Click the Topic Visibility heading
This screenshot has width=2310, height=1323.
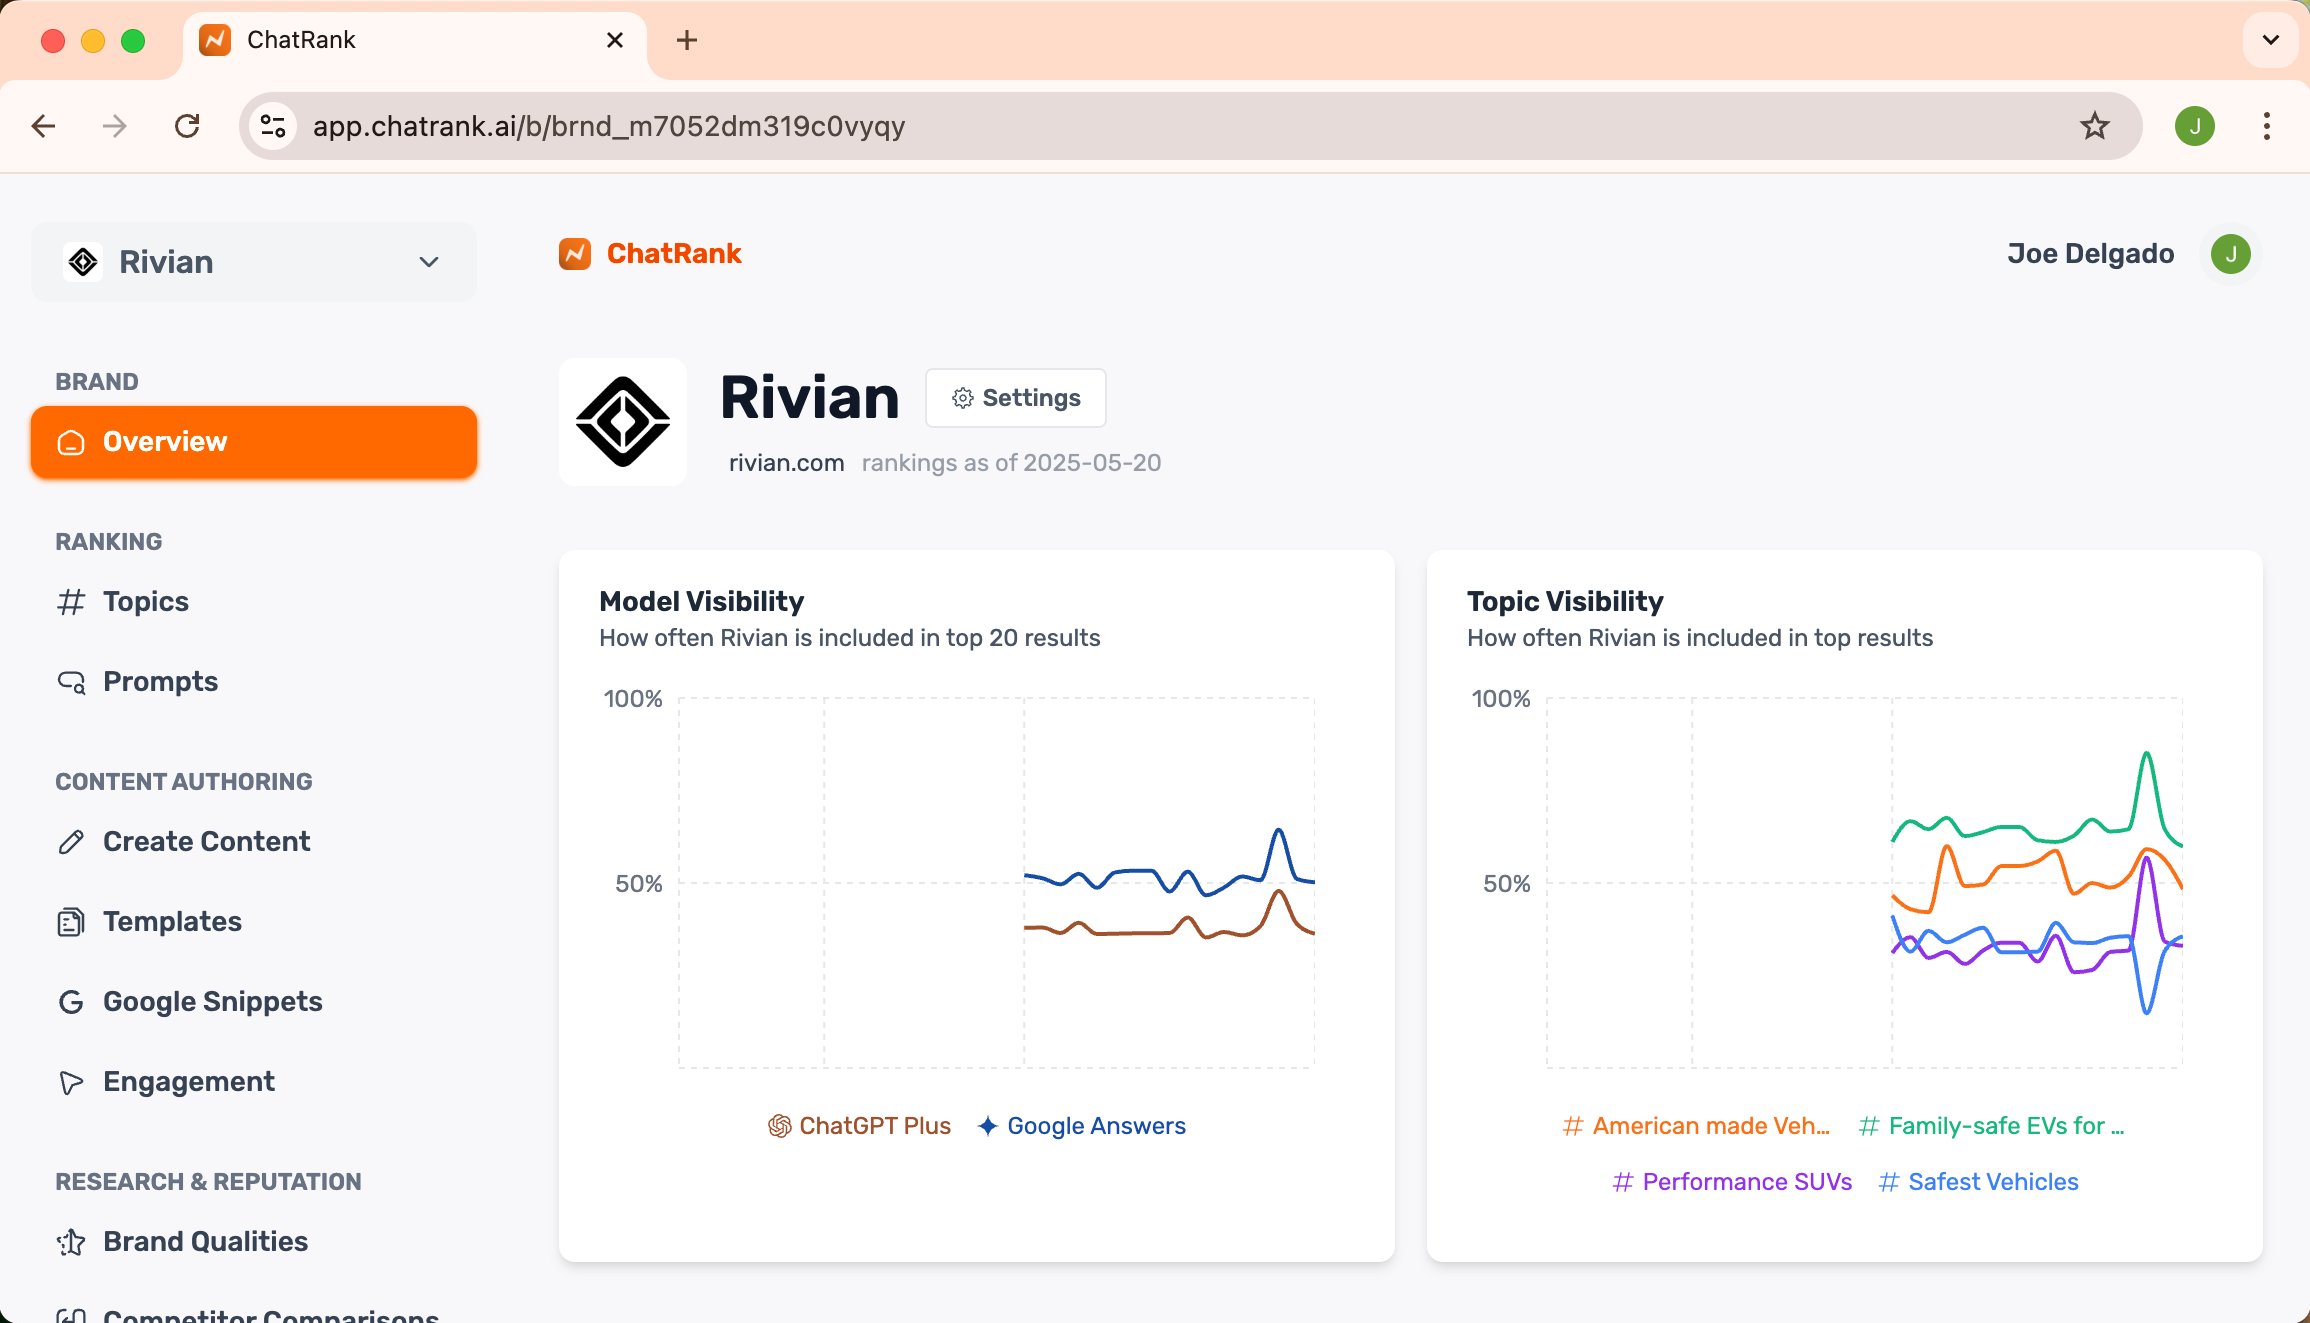coord(1565,602)
